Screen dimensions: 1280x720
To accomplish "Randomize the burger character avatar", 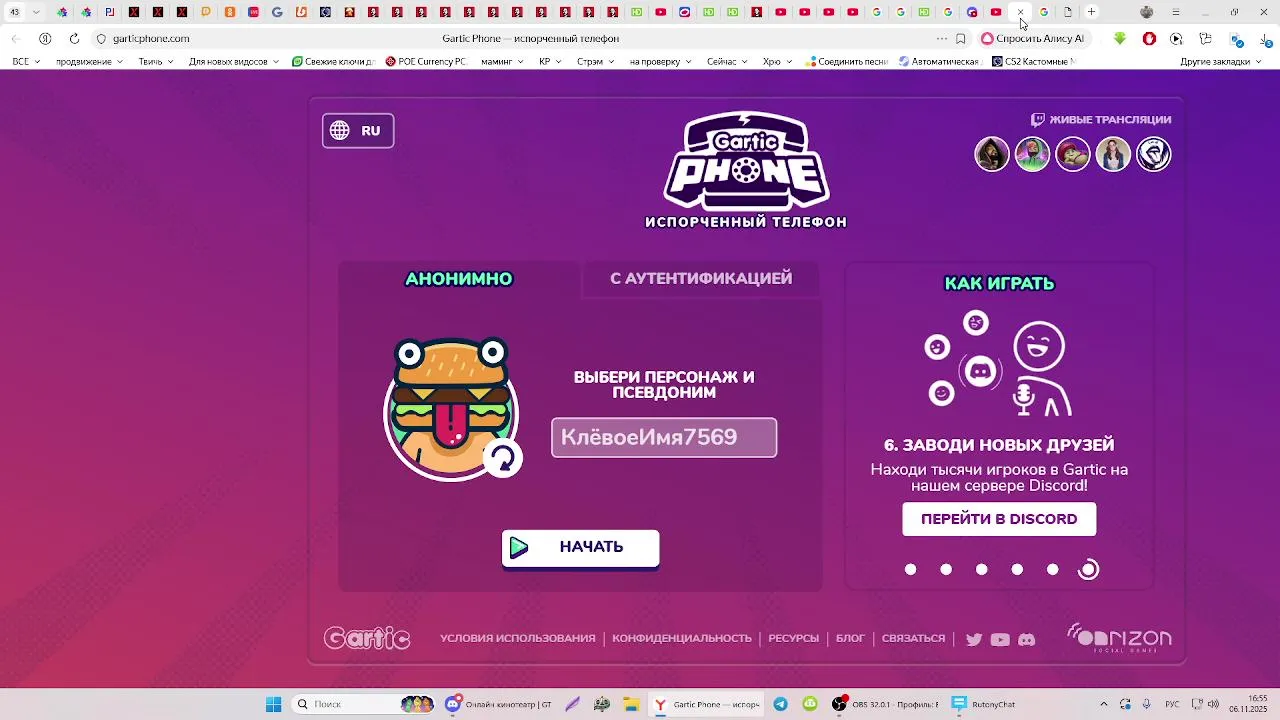I will coord(503,458).
